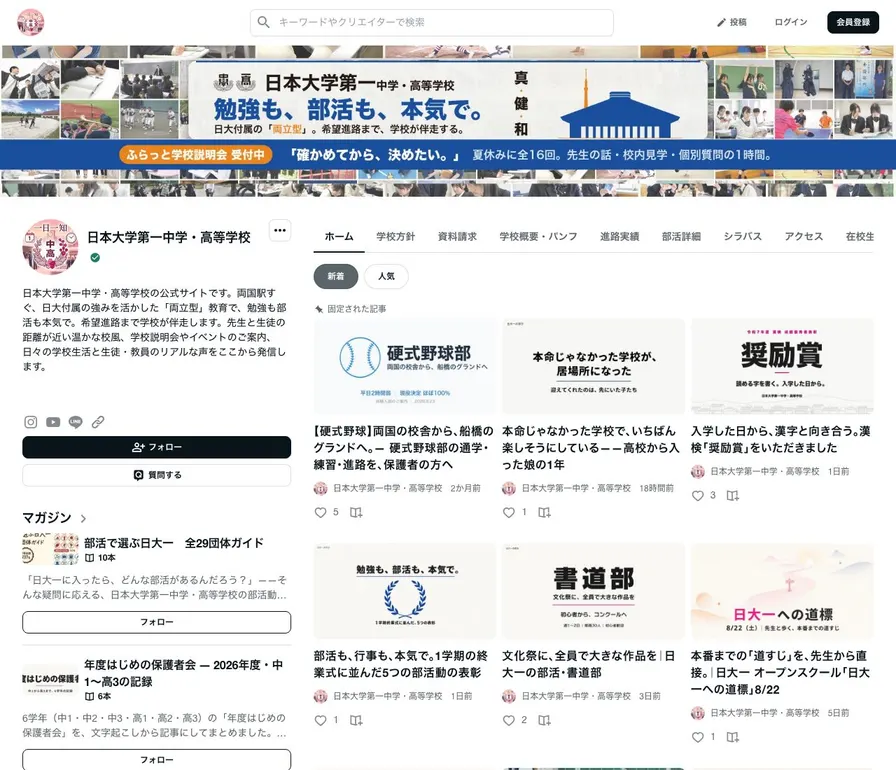The width and height of the screenshot is (896, 770).
Task: Like the 奨励賞 kanji article
Action: pyautogui.click(x=698, y=495)
